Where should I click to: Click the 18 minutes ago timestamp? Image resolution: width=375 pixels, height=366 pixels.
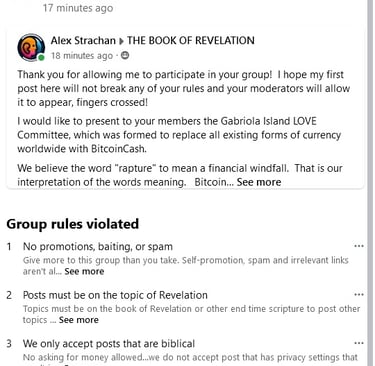[82, 56]
